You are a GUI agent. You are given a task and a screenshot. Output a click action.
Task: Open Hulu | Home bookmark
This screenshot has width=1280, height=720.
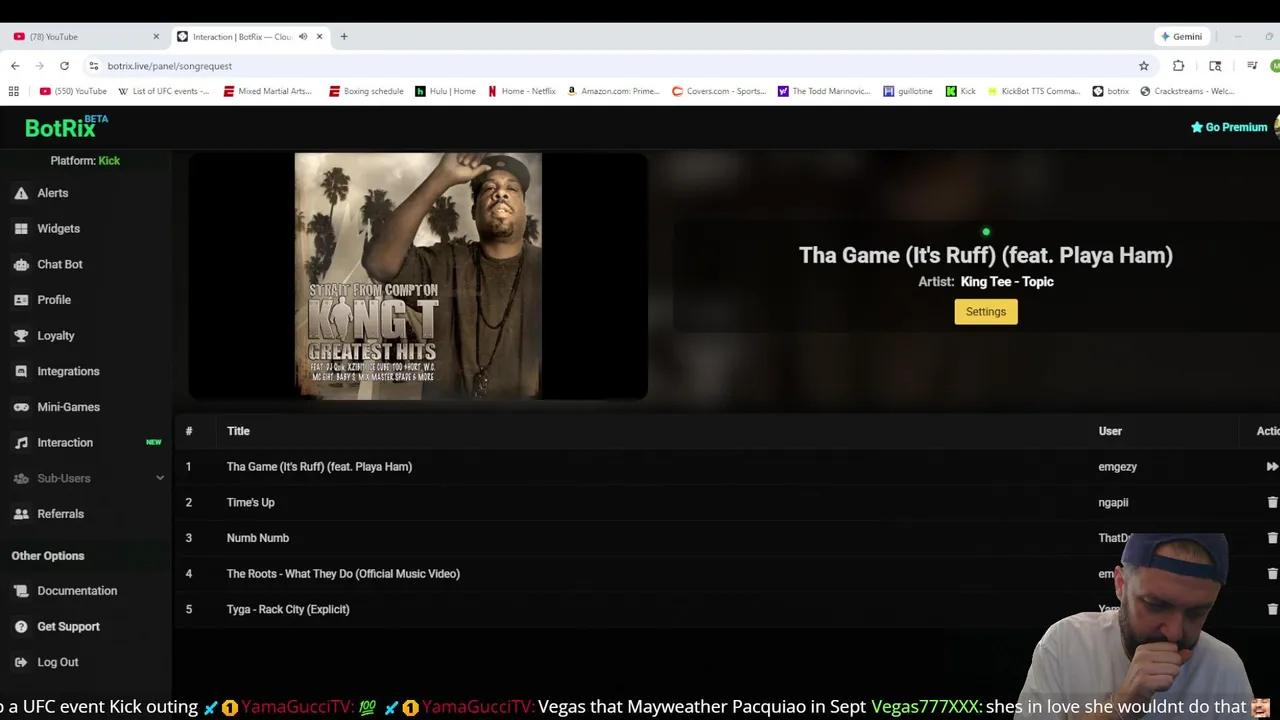point(446,91)
